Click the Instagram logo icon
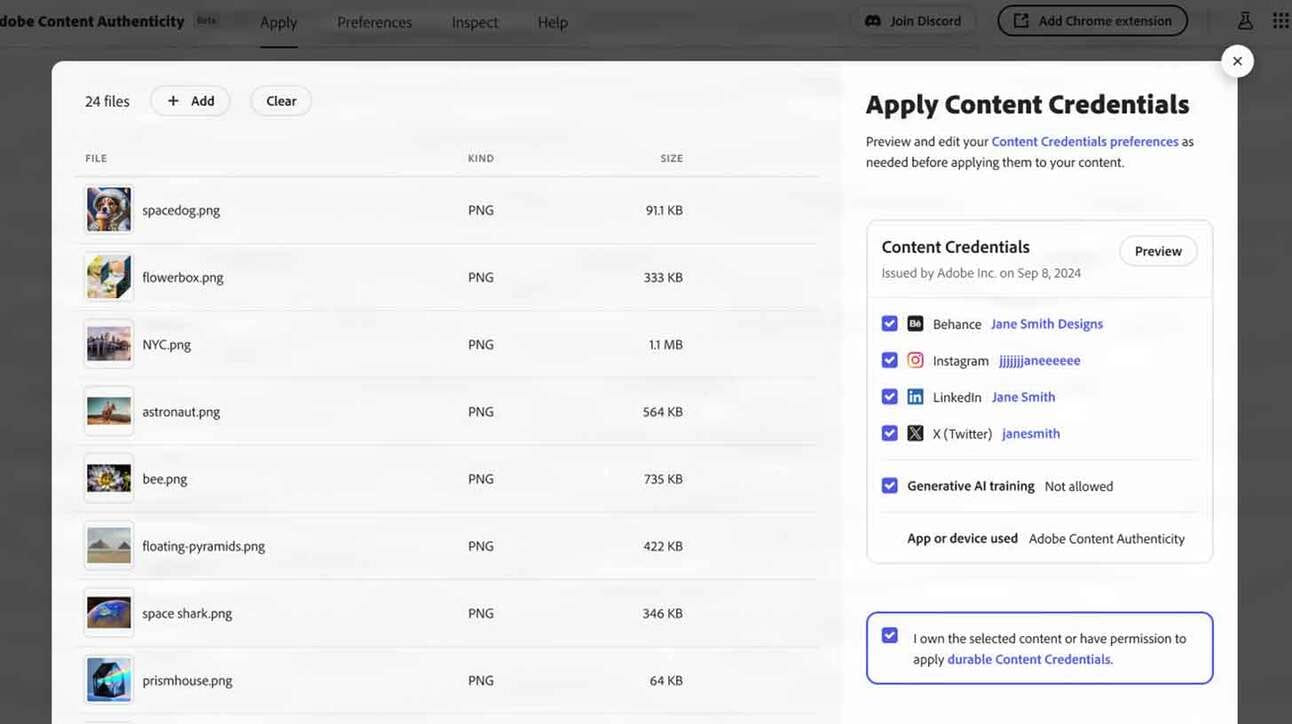Viewport: 1292px width, 724px height. 915,360
